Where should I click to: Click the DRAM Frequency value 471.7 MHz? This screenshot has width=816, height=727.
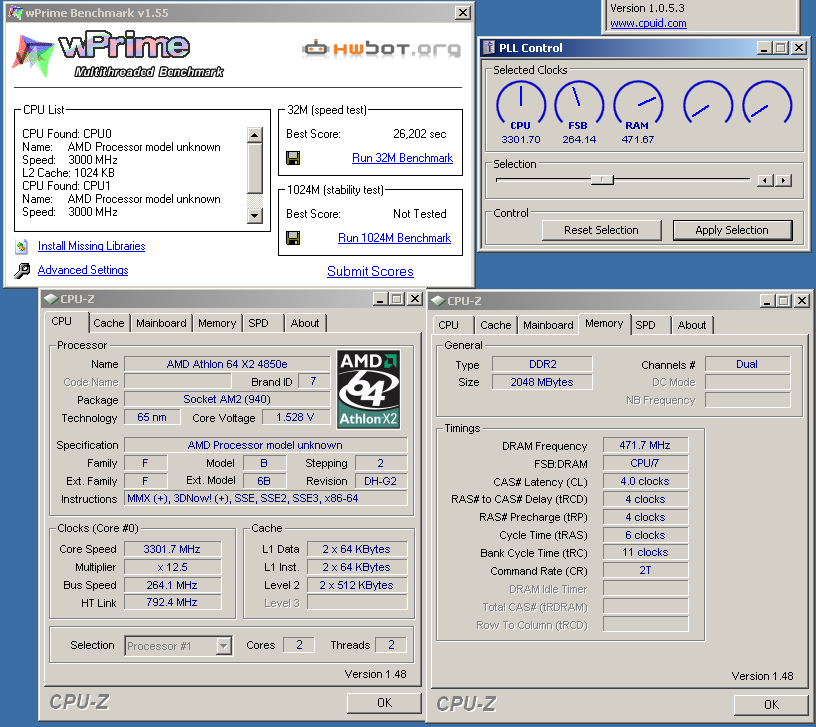click(x=645, y=445)
